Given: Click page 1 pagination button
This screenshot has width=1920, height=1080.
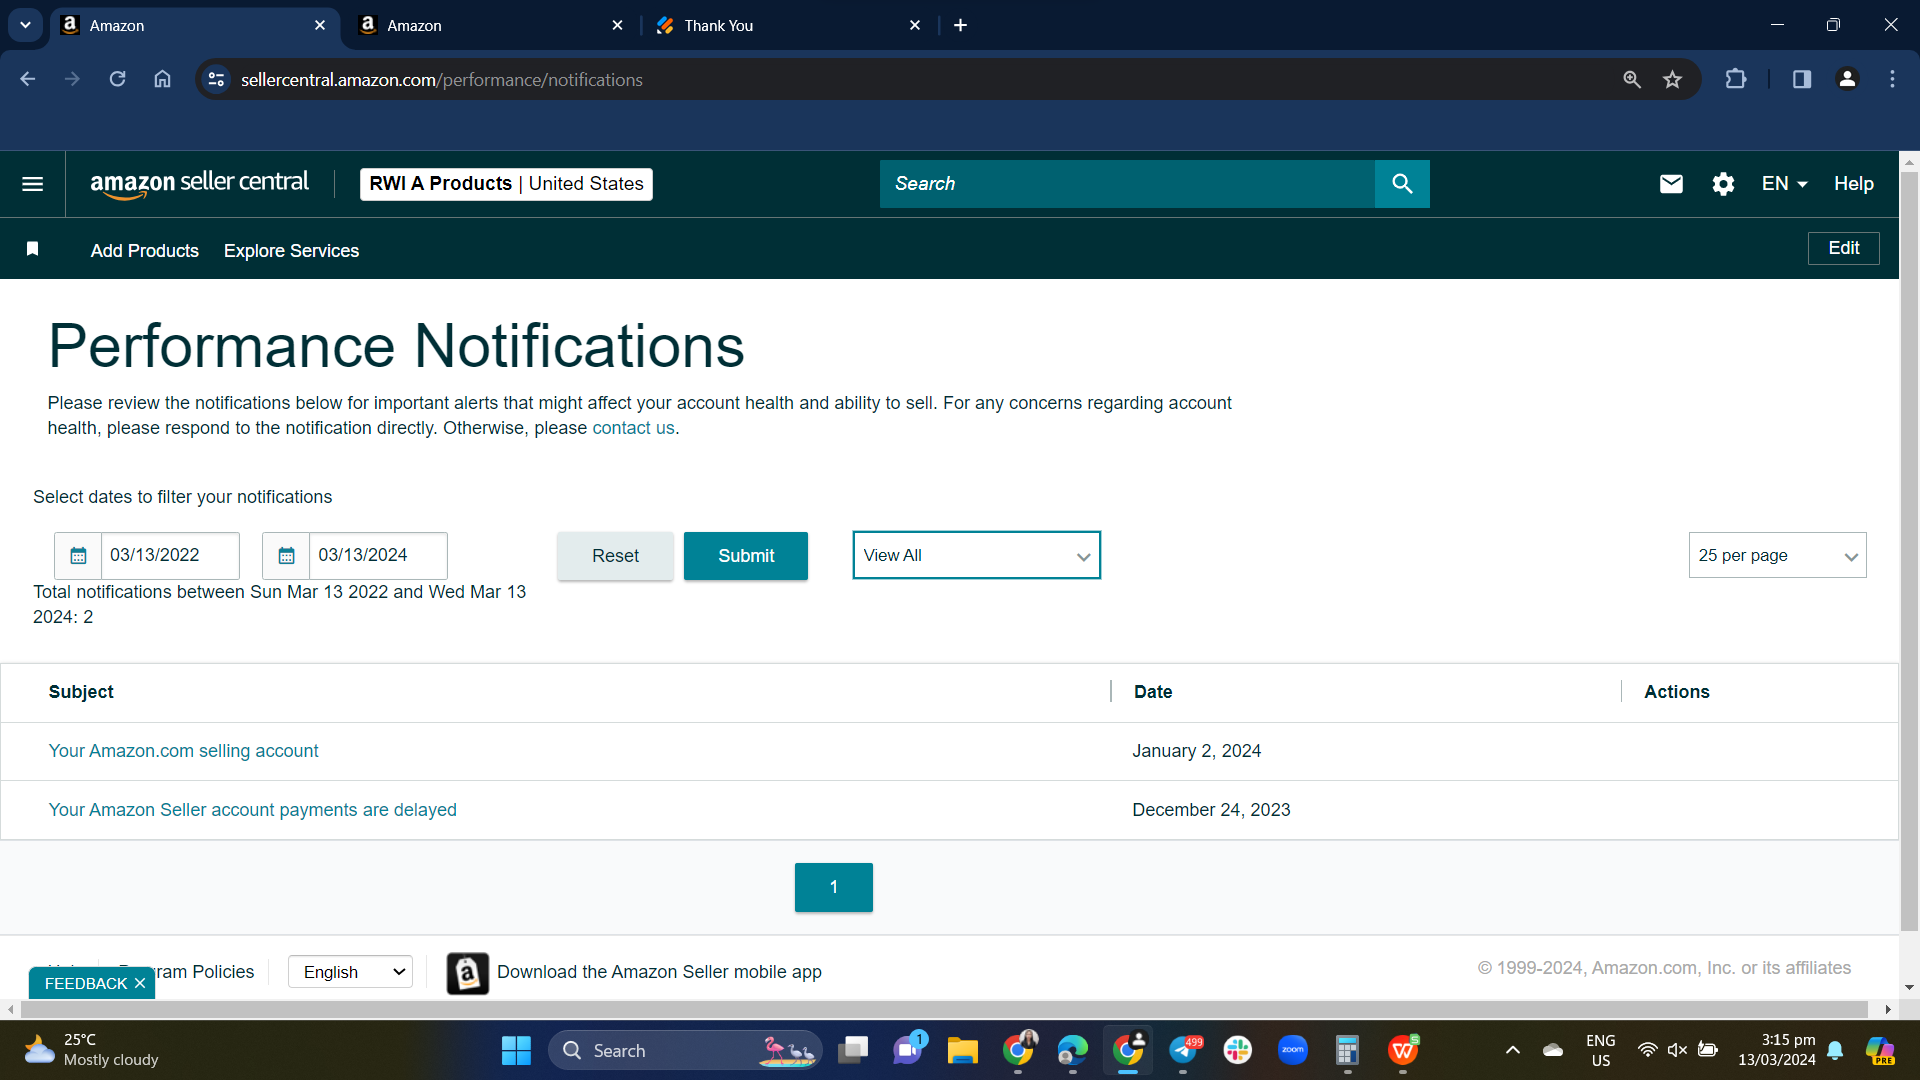Looking at the screenshot, I should click(x=834, y=887).
